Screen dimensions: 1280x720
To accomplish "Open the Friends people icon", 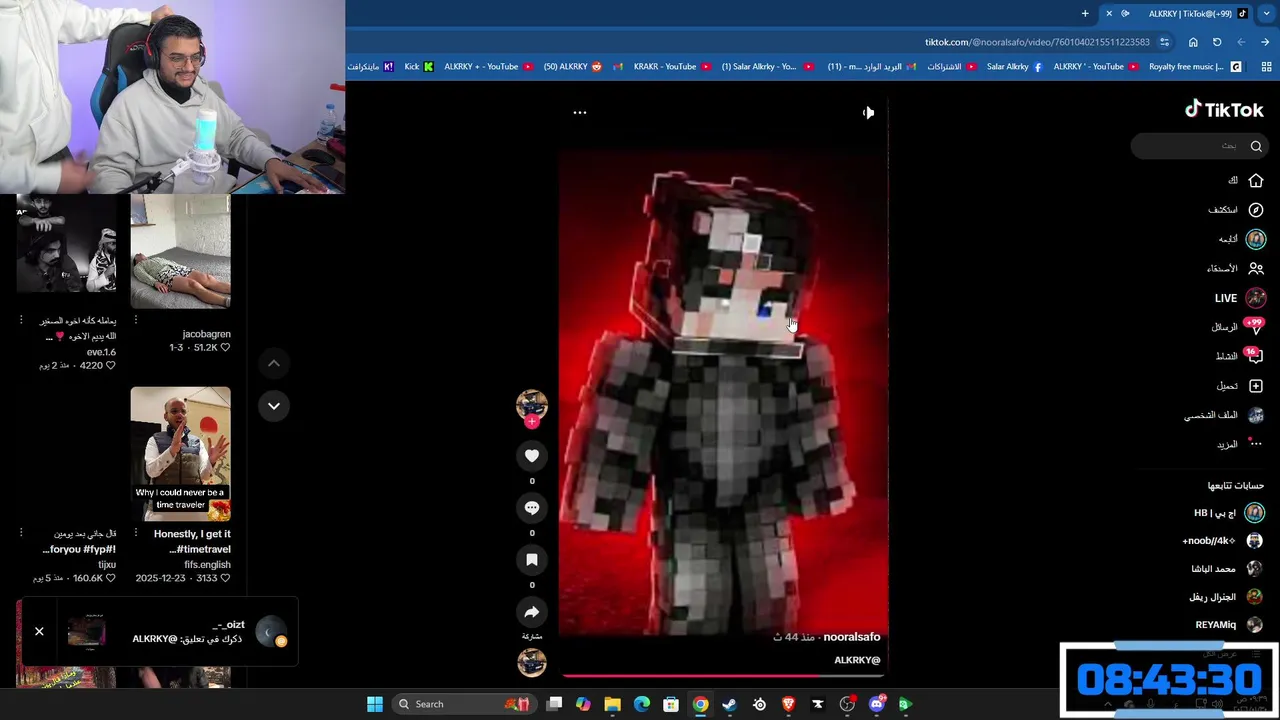I will (1256, 268).
